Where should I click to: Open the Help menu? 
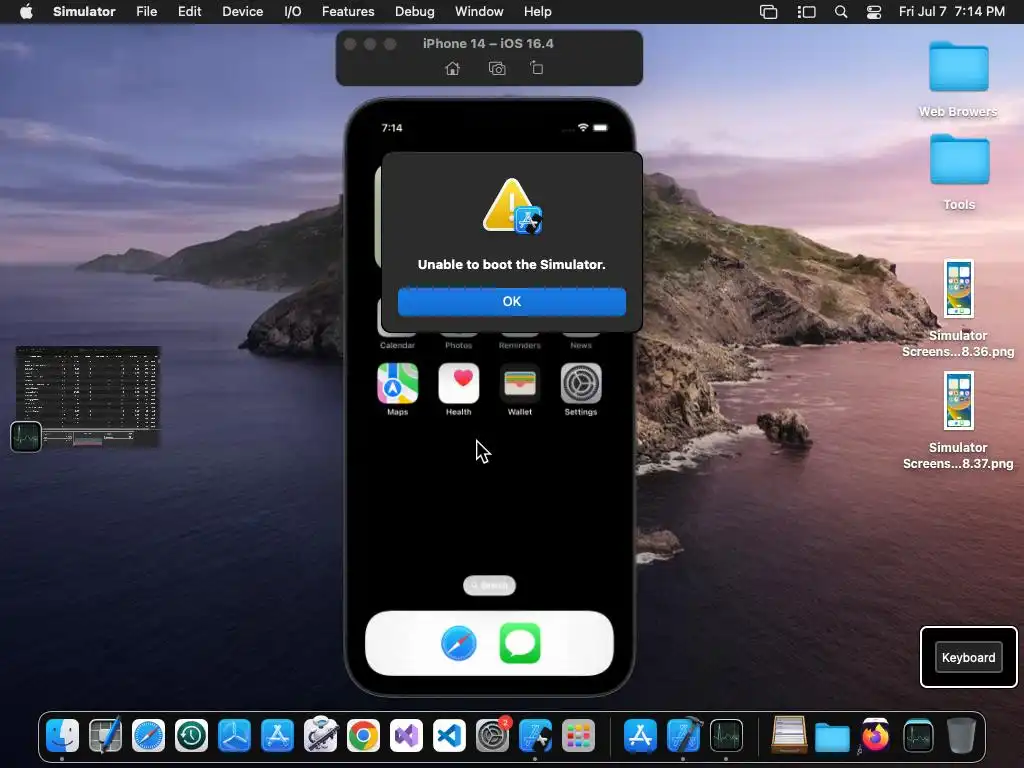537,12
